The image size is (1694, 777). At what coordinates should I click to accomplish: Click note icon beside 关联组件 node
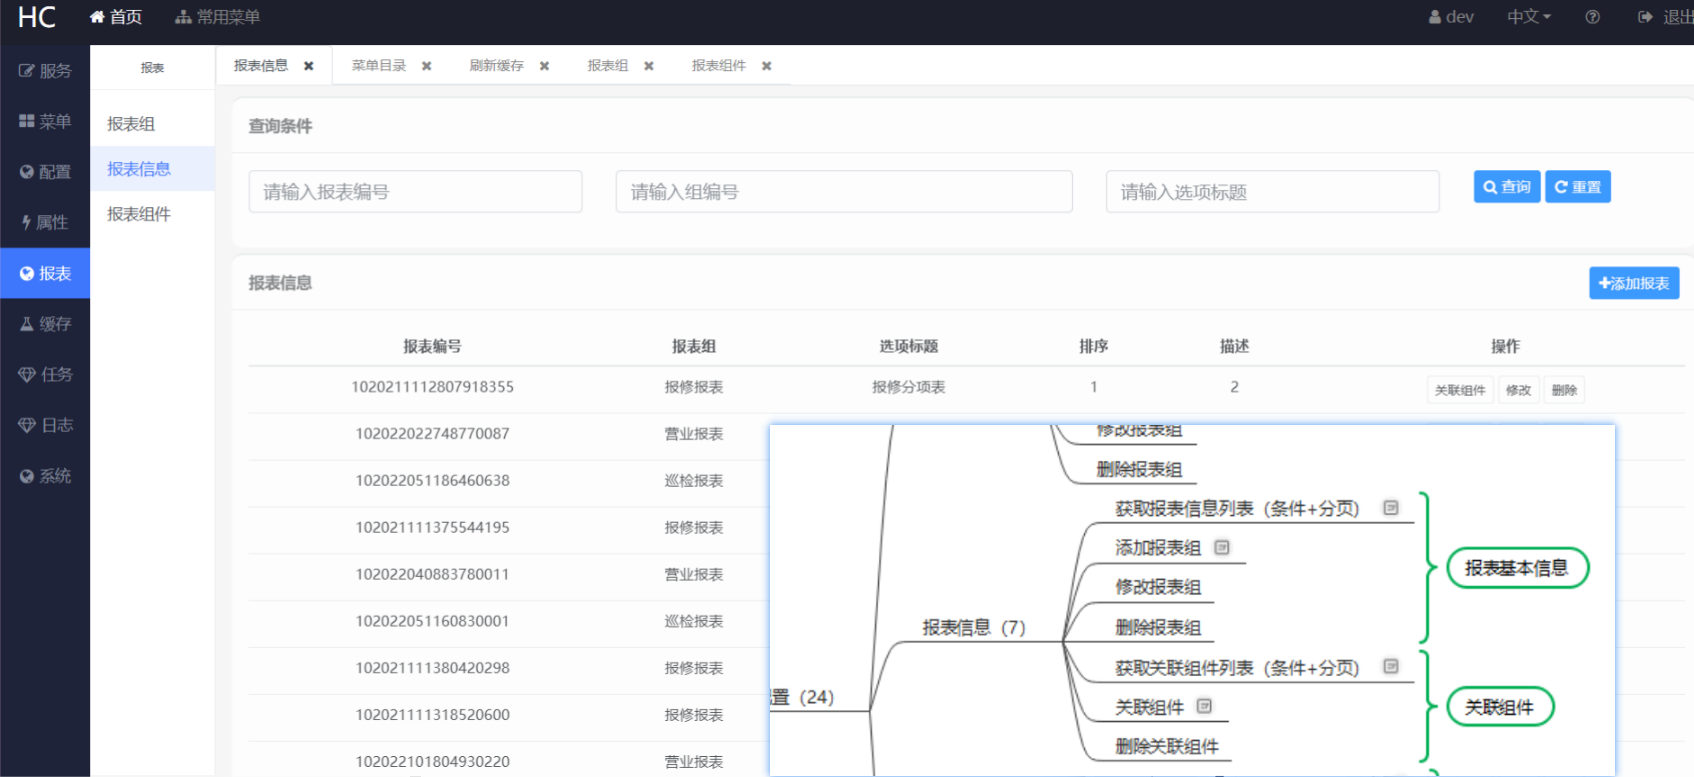(x=1204, y=706)
